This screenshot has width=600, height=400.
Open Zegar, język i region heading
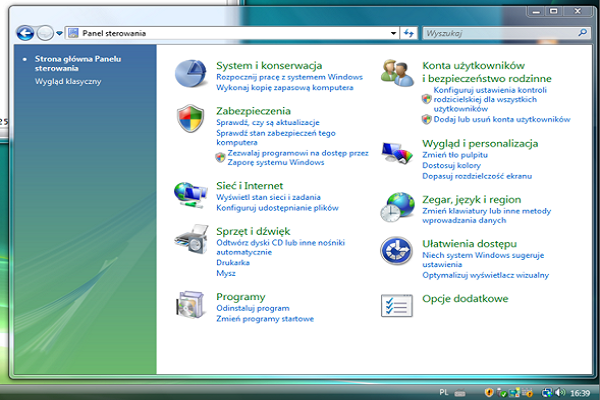(471, 200)
